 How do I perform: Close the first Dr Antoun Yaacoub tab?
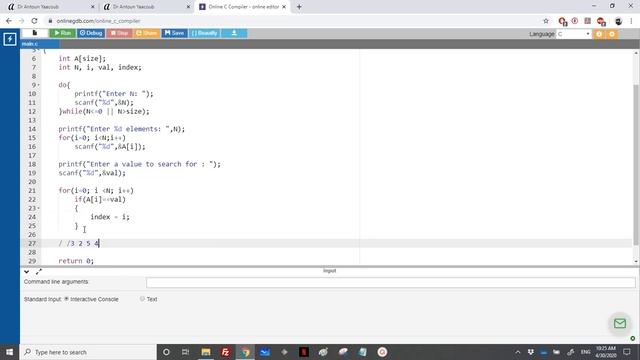[x=92, y=7]
